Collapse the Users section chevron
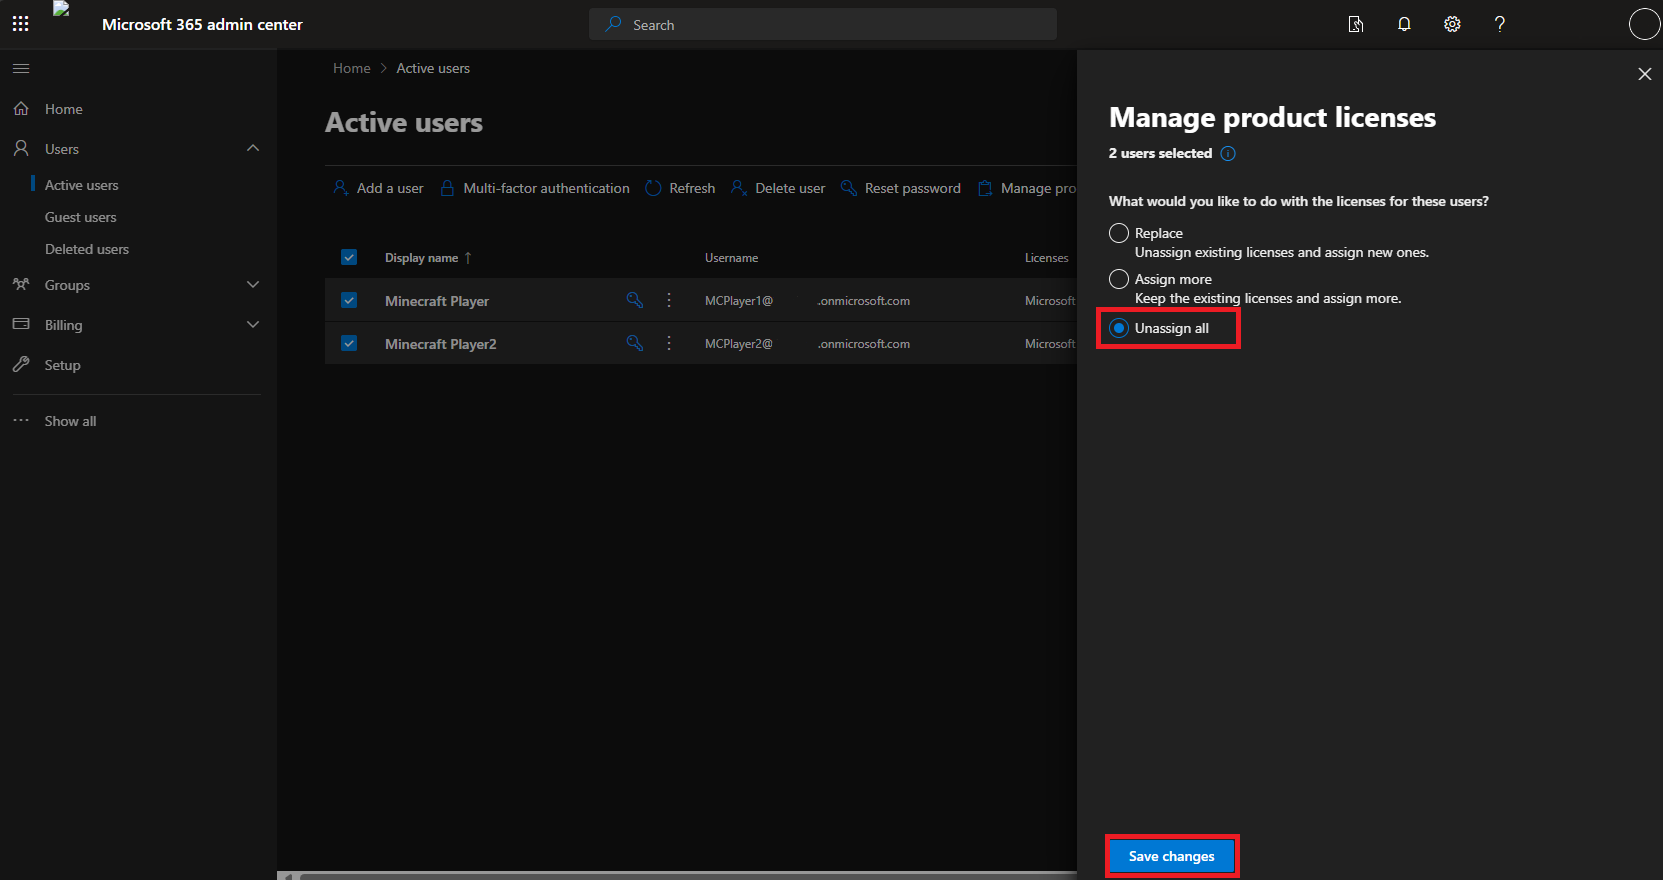 coord(253,148)
